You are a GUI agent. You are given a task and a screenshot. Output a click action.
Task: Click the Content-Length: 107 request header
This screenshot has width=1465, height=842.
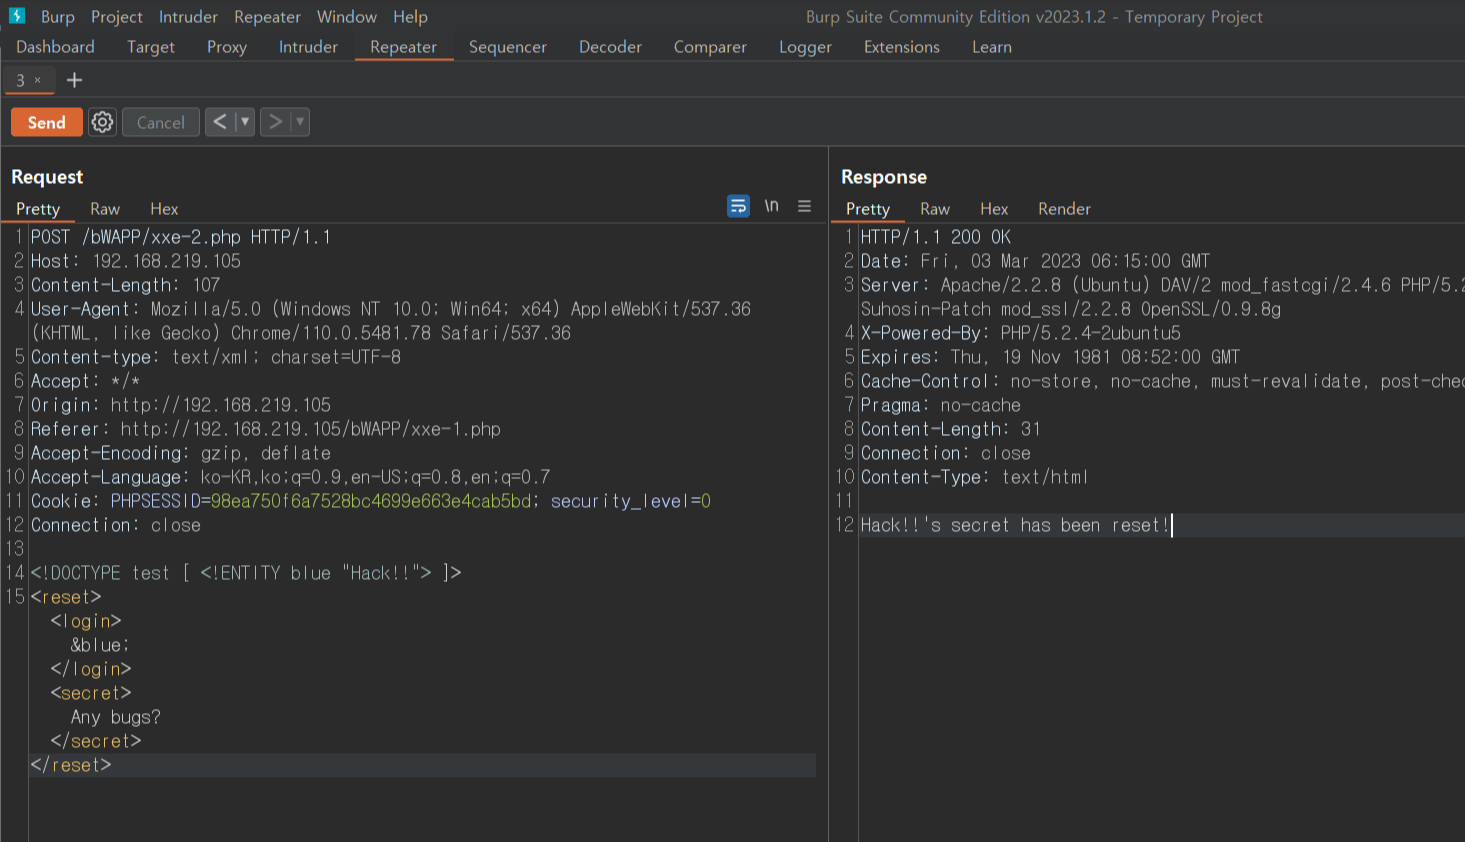[x=125, y=285]
